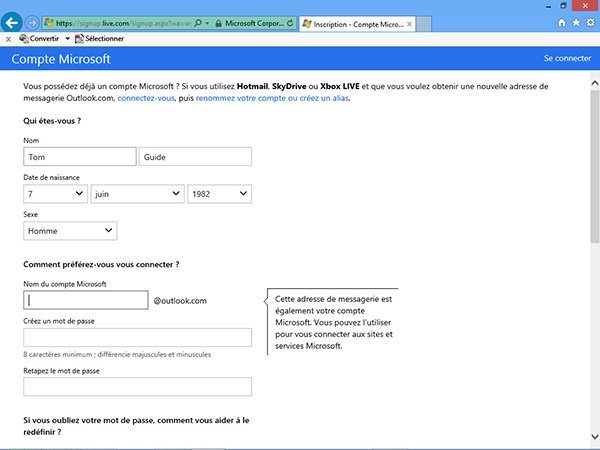Open the Home page icon
This screenshot has height=450, width=600.
[x=562, y=23]
